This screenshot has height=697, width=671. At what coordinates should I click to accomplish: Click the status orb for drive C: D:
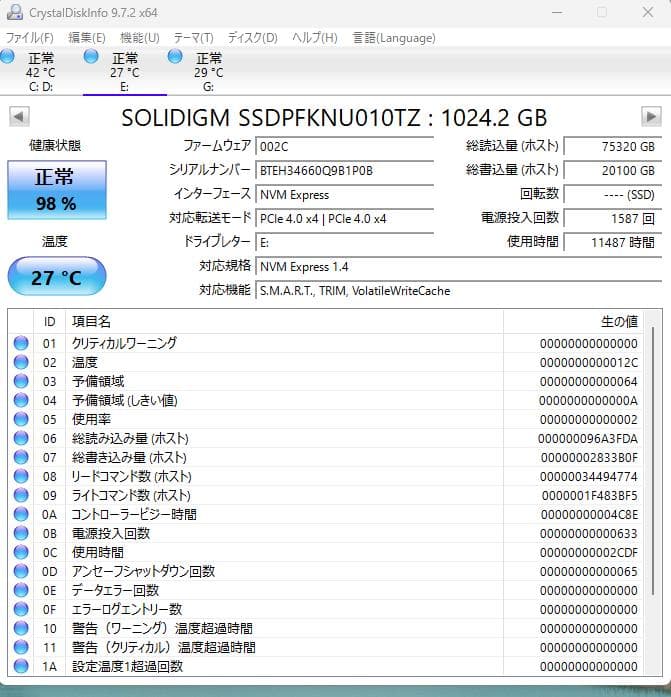7,56
